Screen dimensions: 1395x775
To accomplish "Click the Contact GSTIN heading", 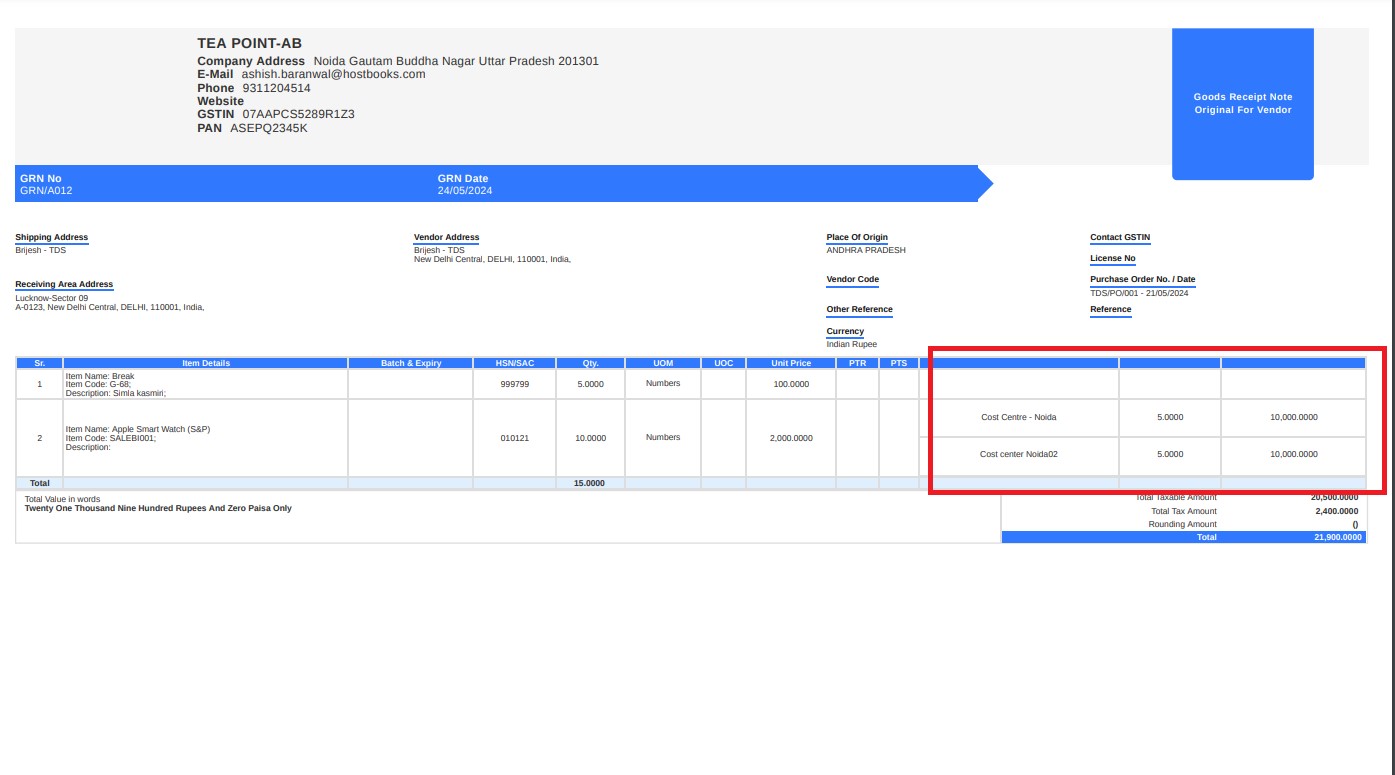I will click(1120, 237).
